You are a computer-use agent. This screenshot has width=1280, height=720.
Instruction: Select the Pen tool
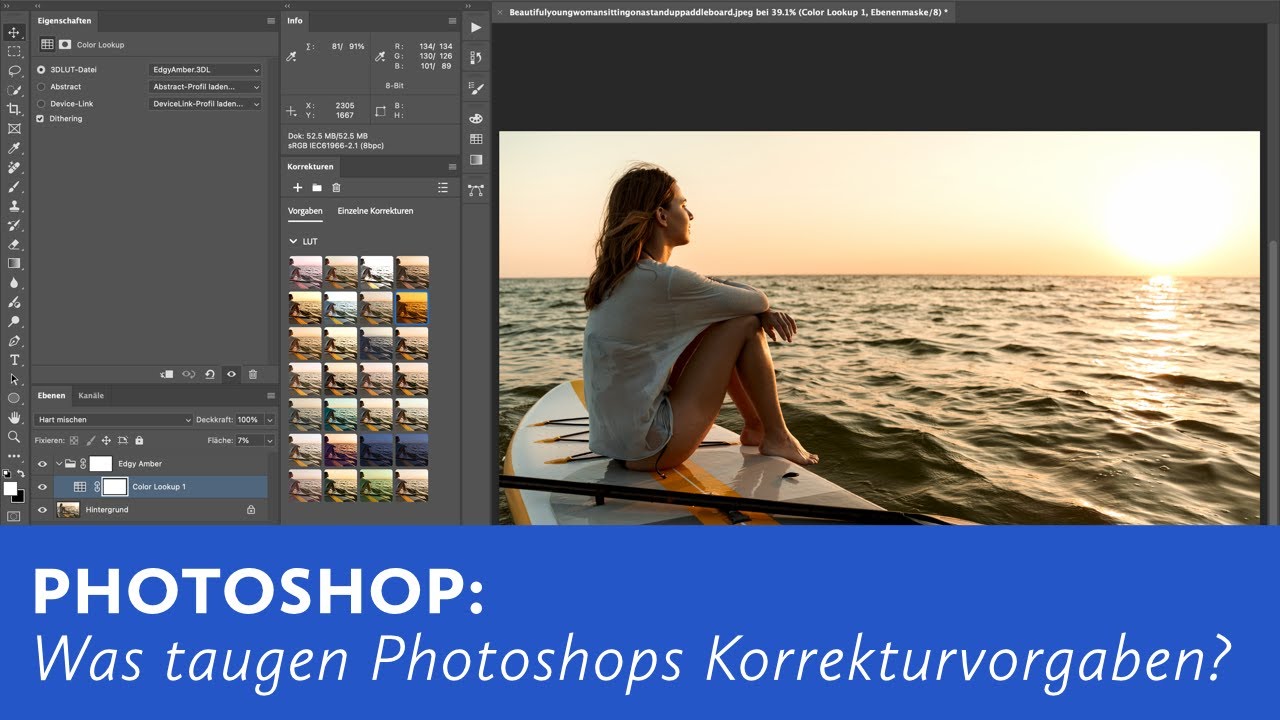pyautogui.click(x=14, y=340)
